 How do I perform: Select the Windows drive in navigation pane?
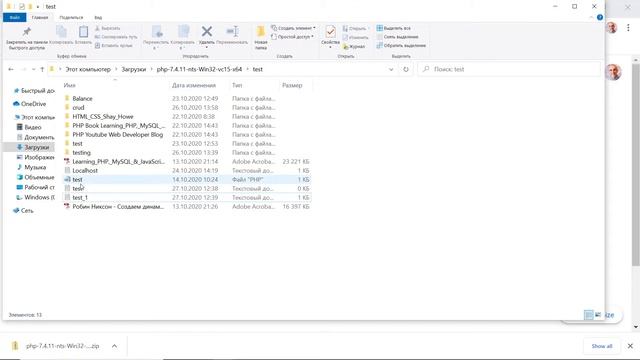coord(35,197)
